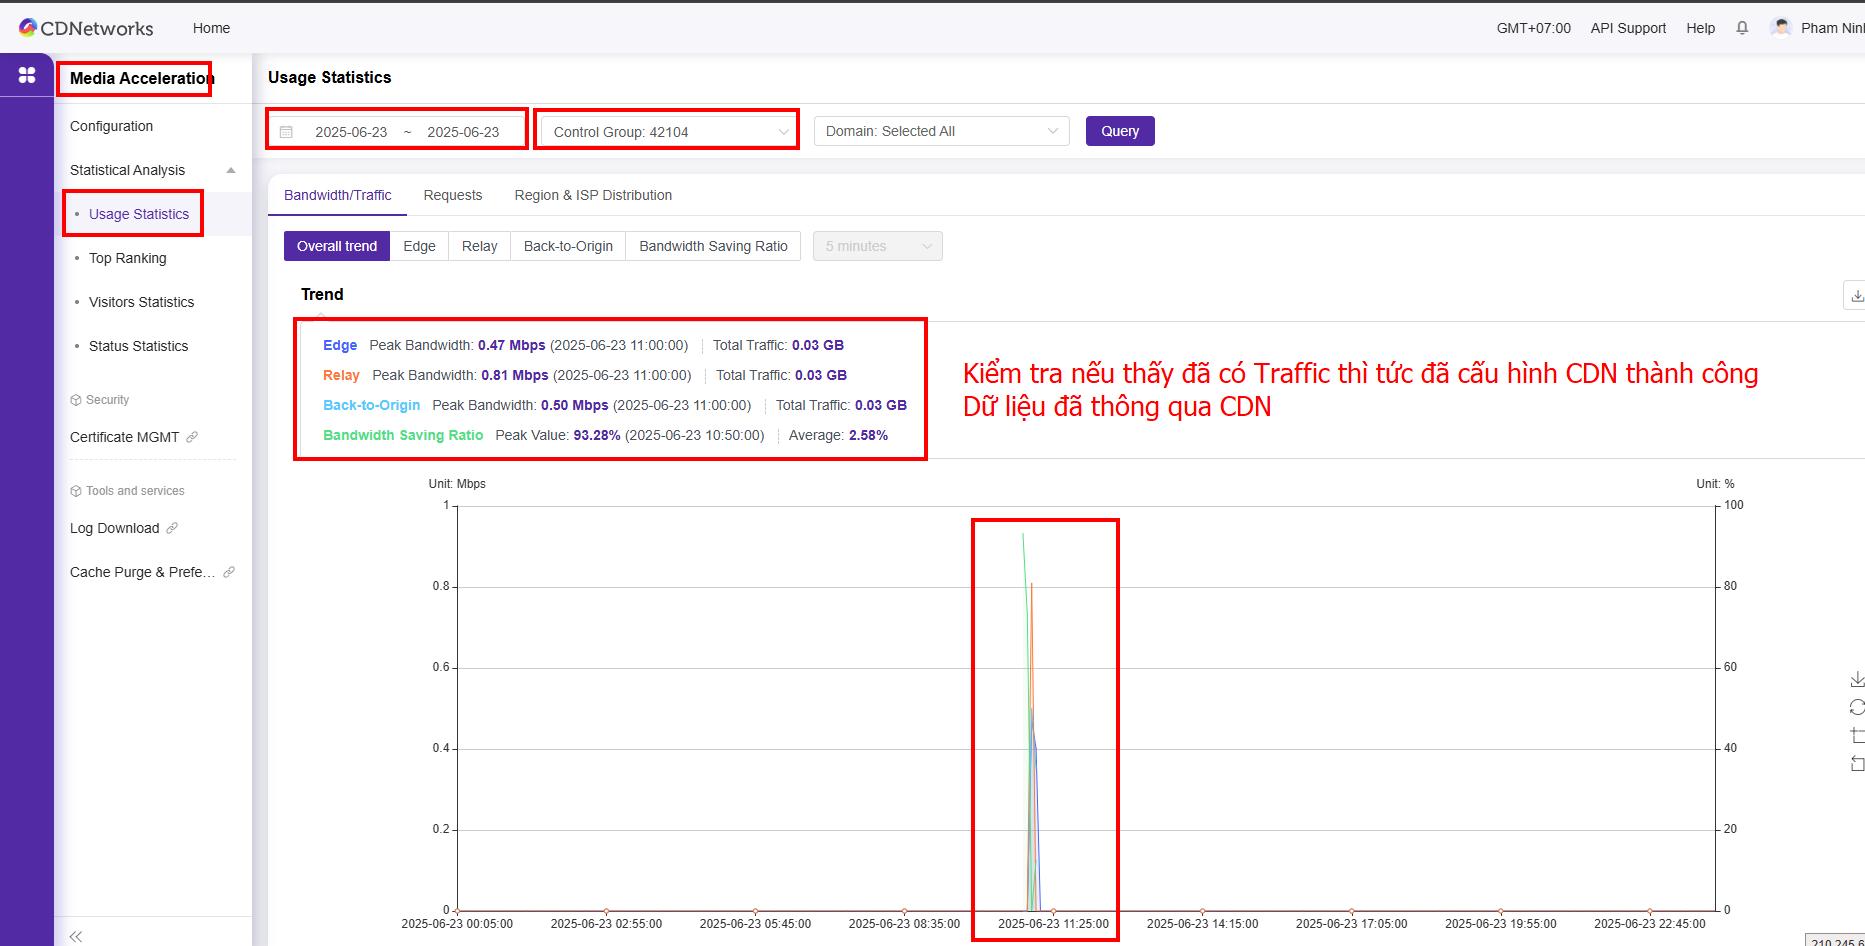Click the chart zoom reset icon

tap(1857, 763)
